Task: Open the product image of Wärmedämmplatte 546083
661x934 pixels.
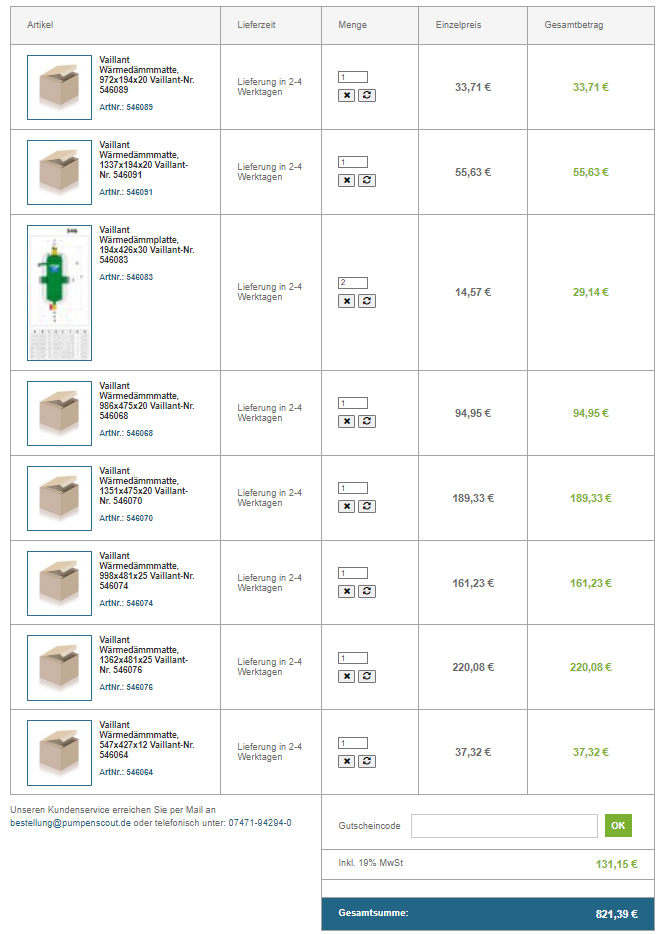Action: [59, 292]
